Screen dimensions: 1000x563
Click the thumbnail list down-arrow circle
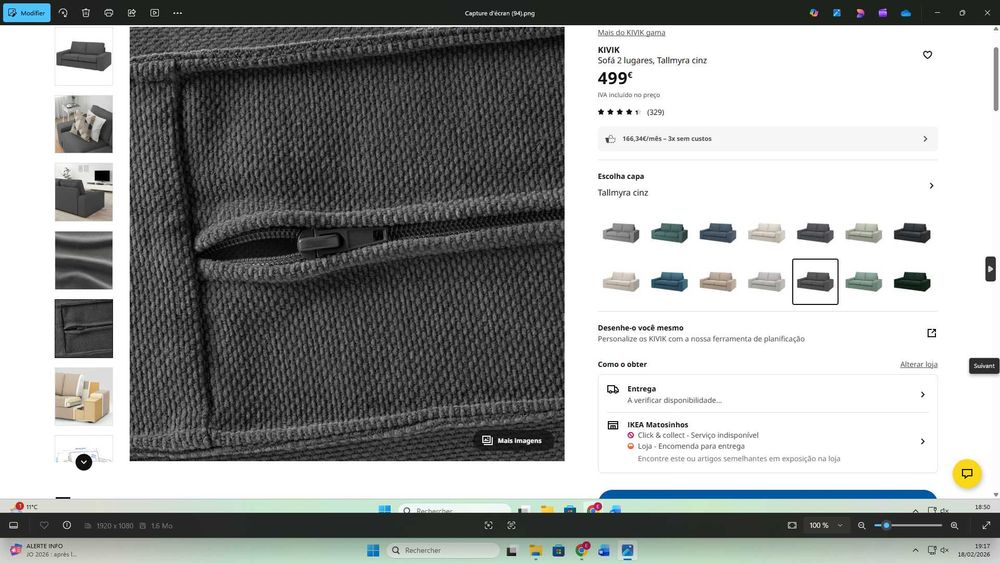pyautogui.click(x=84, y=462)
